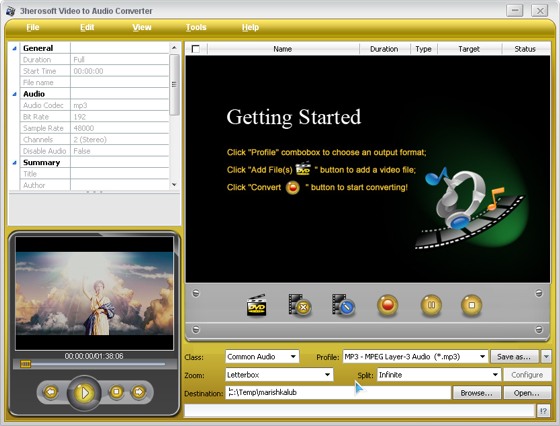Image resolution: width=560 pixels, height=426 pixels.
Task: Open the Tools menu
Action: pyautogui.click(x=196, y=27)
